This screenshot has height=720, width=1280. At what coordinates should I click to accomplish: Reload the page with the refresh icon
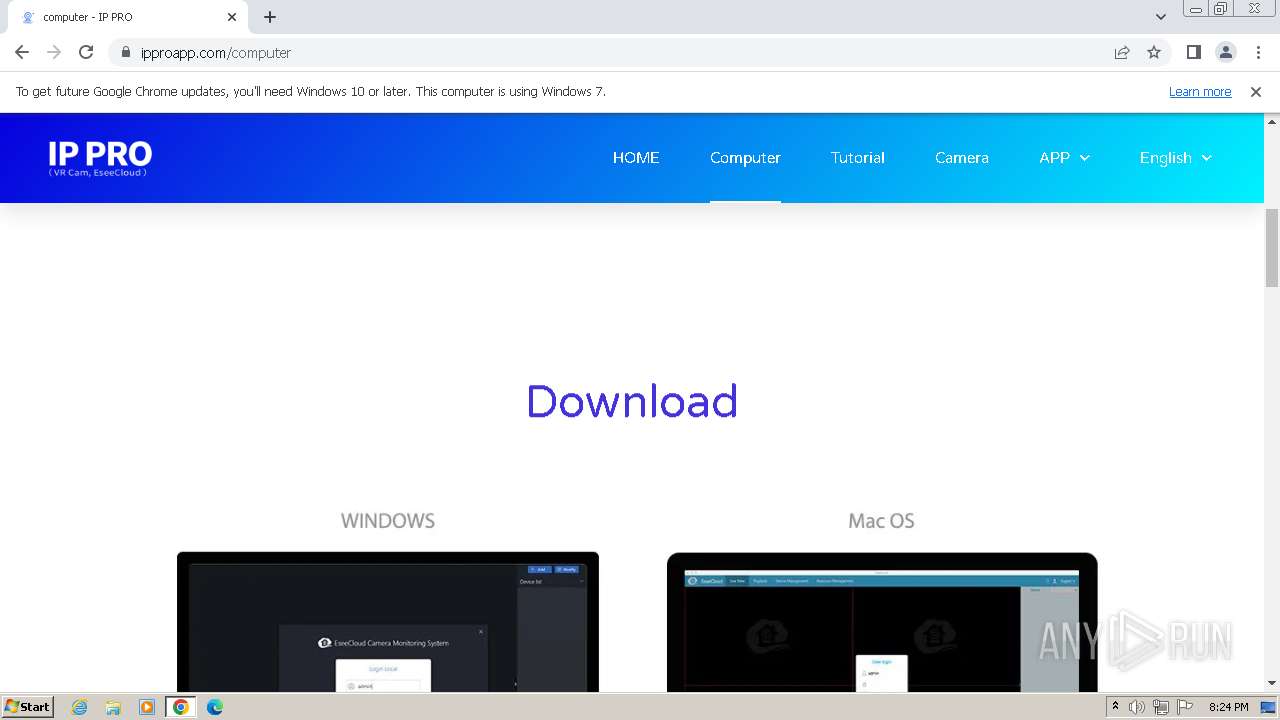(x=86, y=52)
